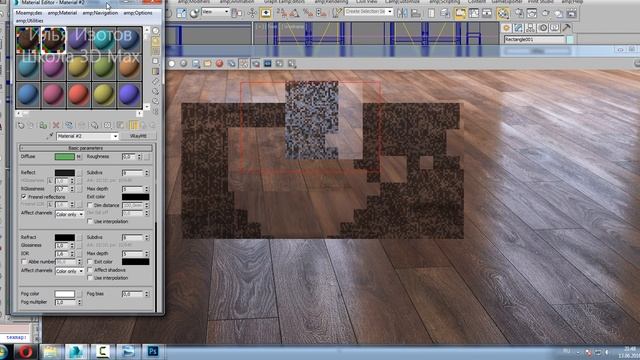Switch to Modify tab in command panel
Viewport: 640px width, 360px height.
point(518,28)
